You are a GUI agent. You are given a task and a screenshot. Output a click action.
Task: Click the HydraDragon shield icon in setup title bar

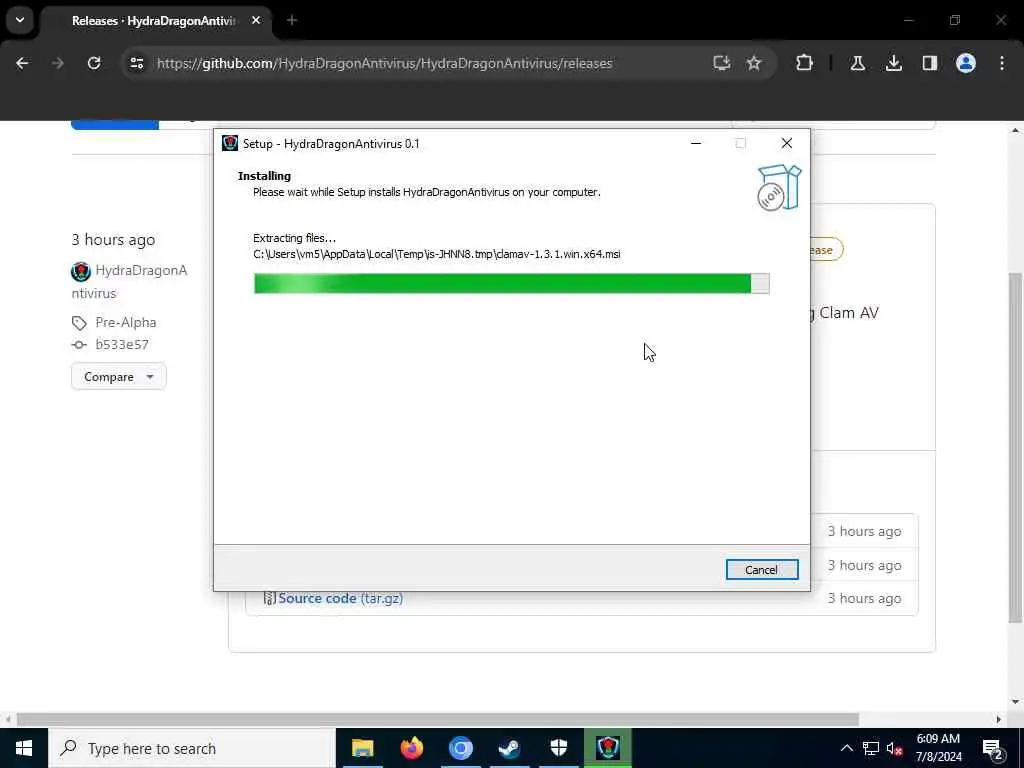(230, 143)
